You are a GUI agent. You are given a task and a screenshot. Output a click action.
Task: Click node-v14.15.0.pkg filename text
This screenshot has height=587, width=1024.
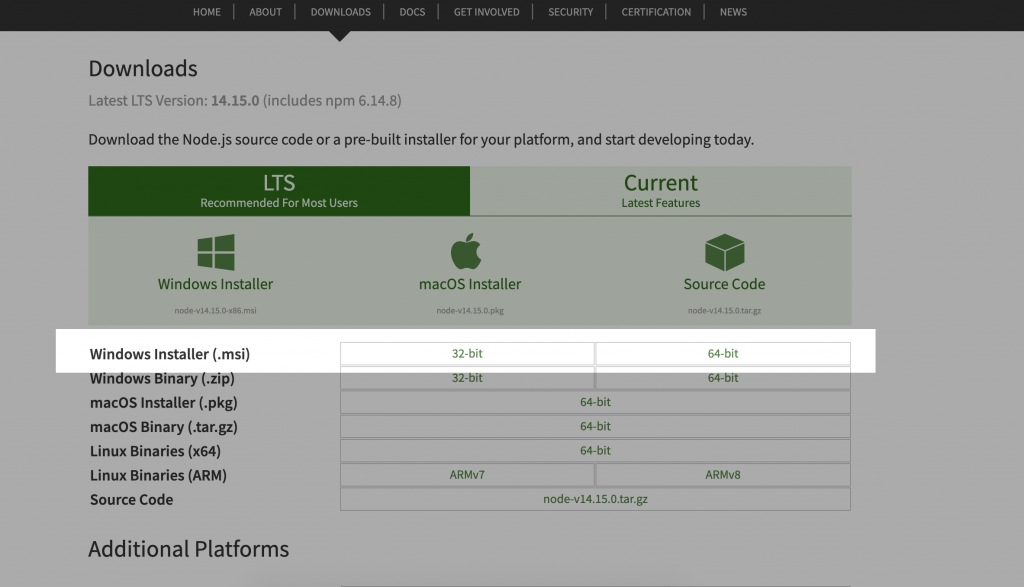(470, 311)
